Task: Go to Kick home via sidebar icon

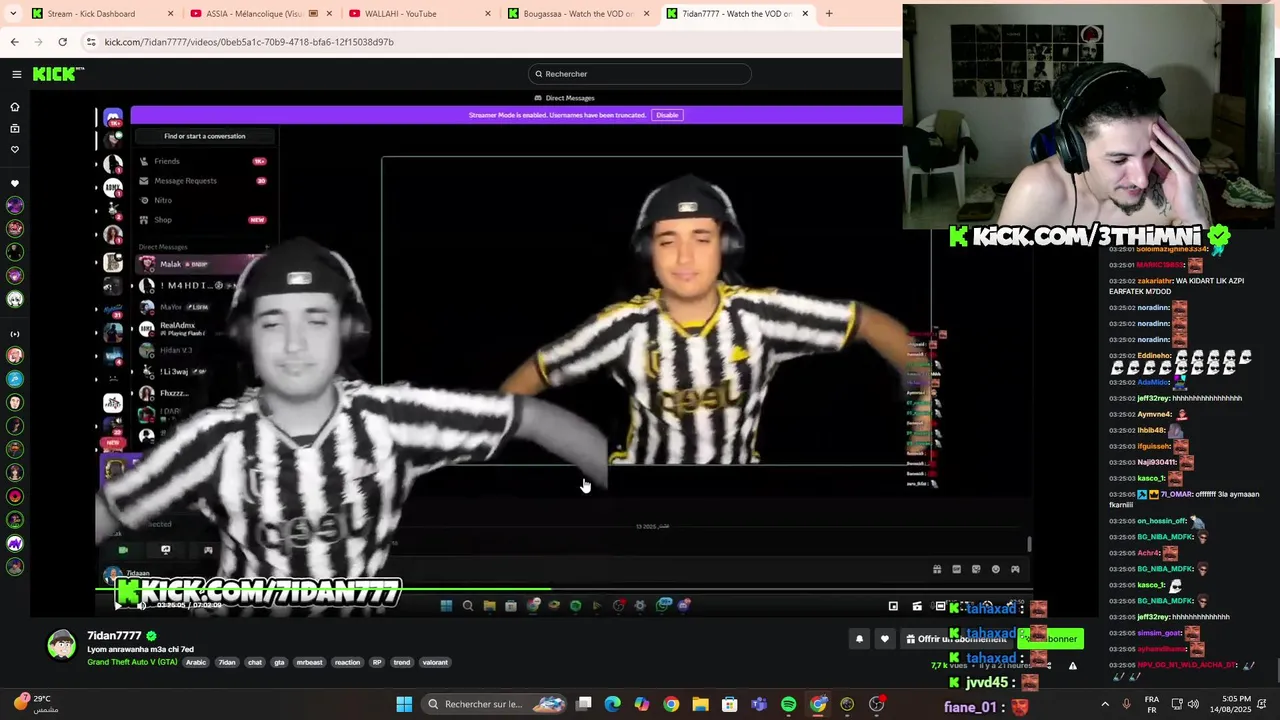Action: (15, 107)
